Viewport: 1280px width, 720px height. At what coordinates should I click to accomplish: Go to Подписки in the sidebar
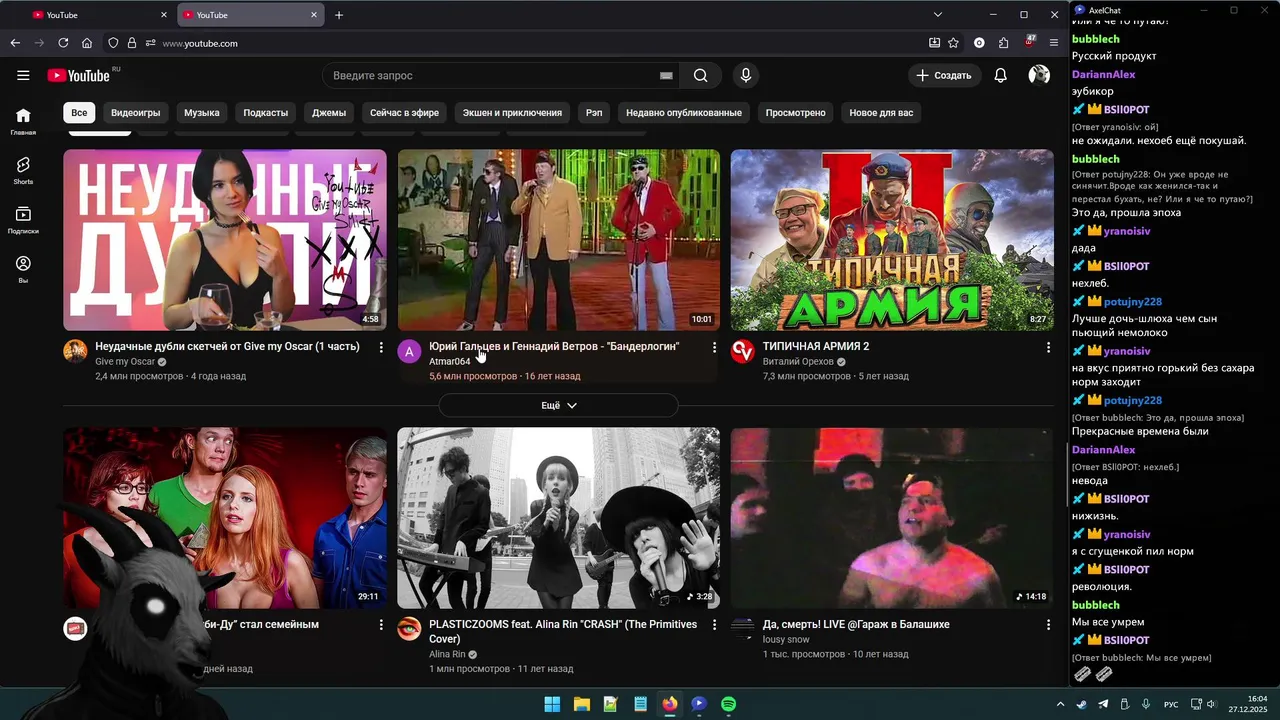click(x=23, y=220)
